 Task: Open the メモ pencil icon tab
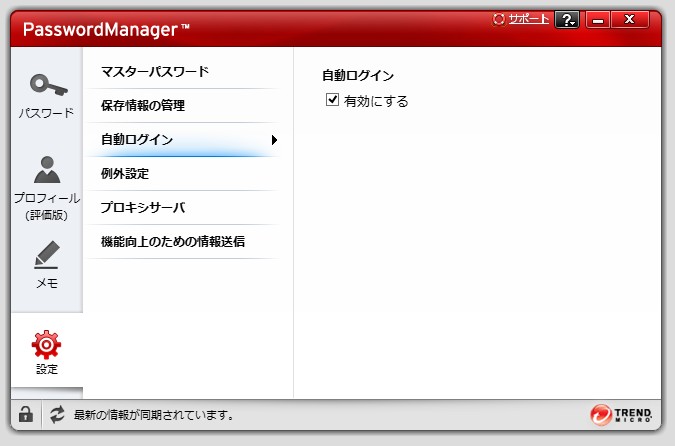(x=46, y=264)
